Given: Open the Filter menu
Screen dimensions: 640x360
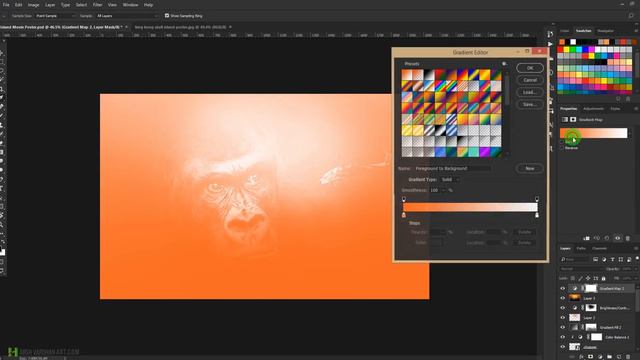Looking at the screenshot, I should (x=97, y=5).
